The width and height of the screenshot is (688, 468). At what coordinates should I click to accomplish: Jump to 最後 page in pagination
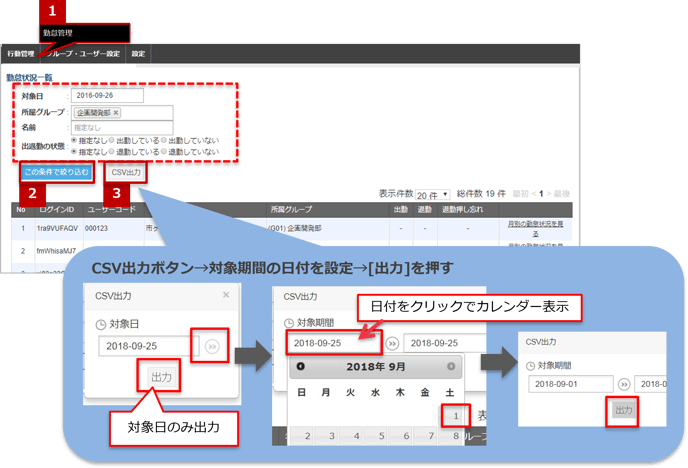pyautogui.click(x=562, y=193)
